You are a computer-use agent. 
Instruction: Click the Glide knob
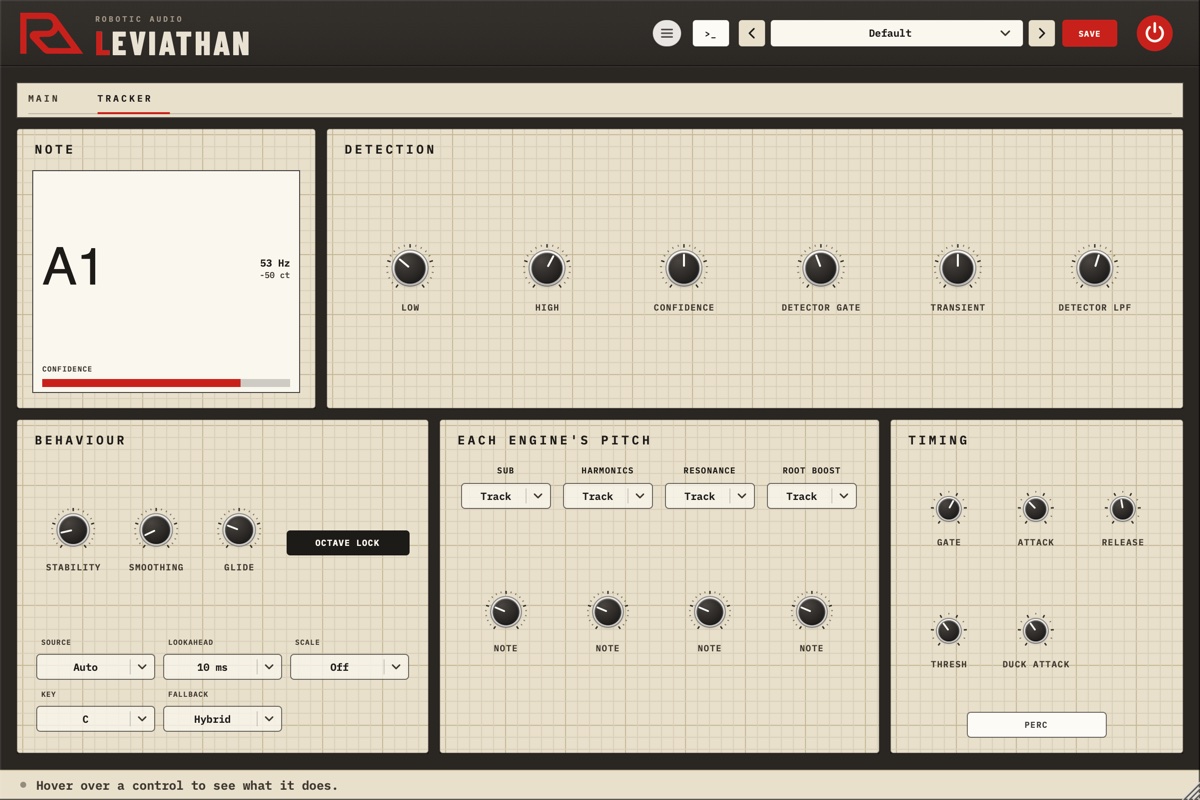click(x=239, y=530)
